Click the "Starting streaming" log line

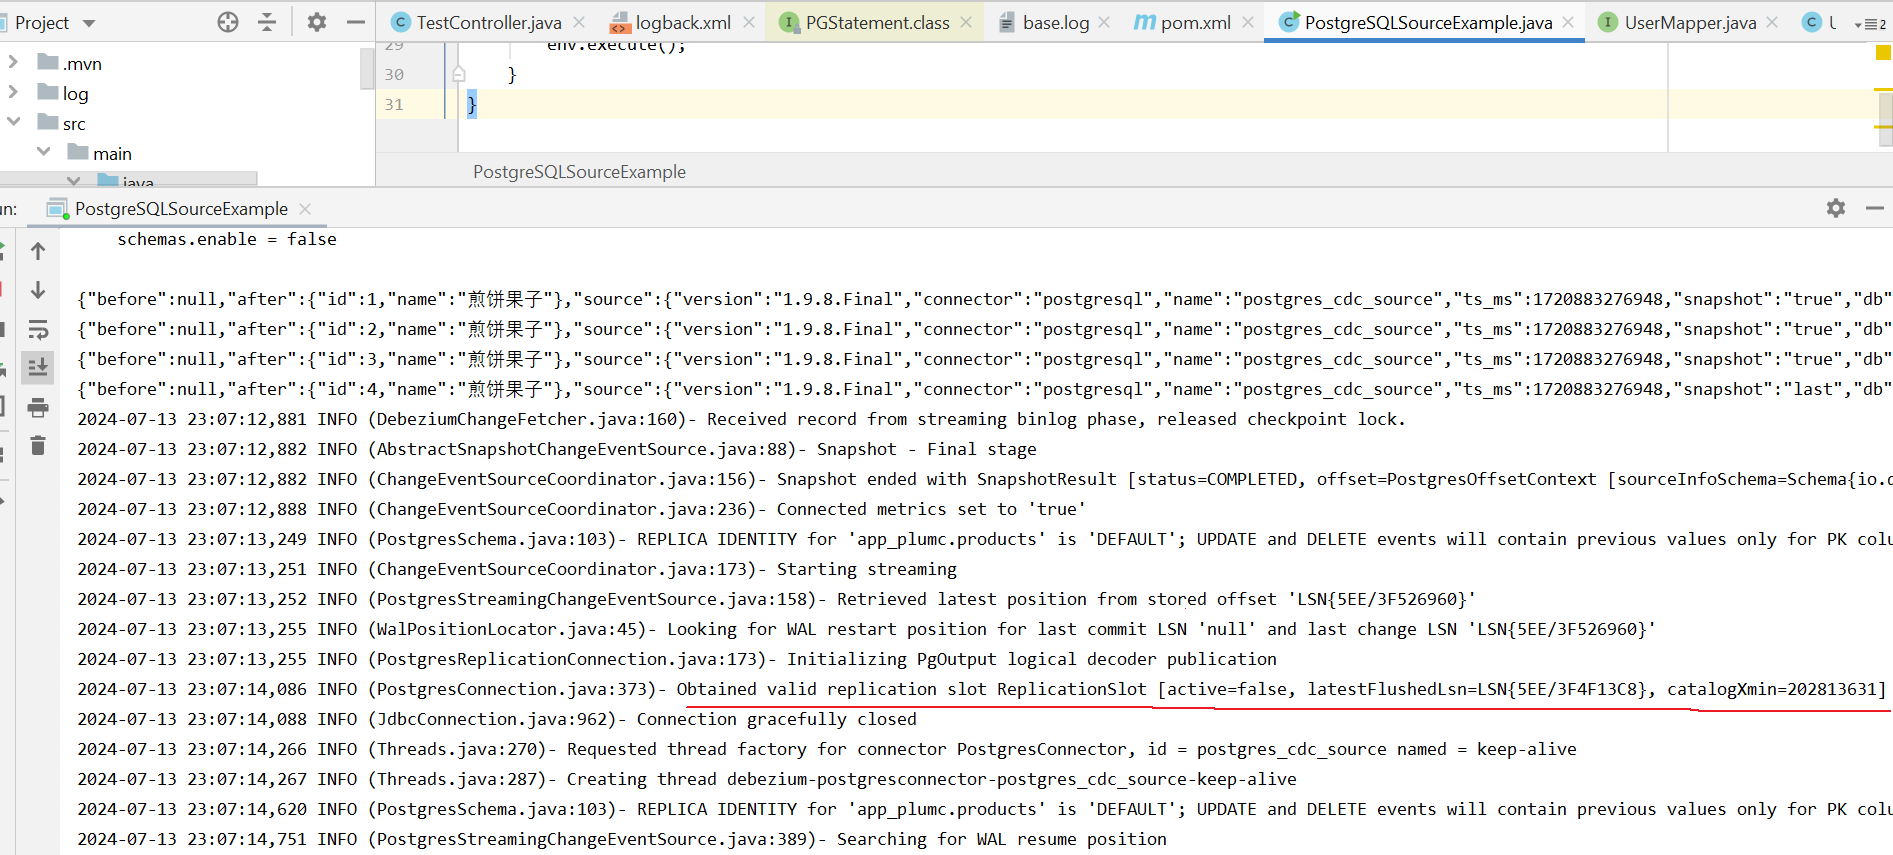517,569
